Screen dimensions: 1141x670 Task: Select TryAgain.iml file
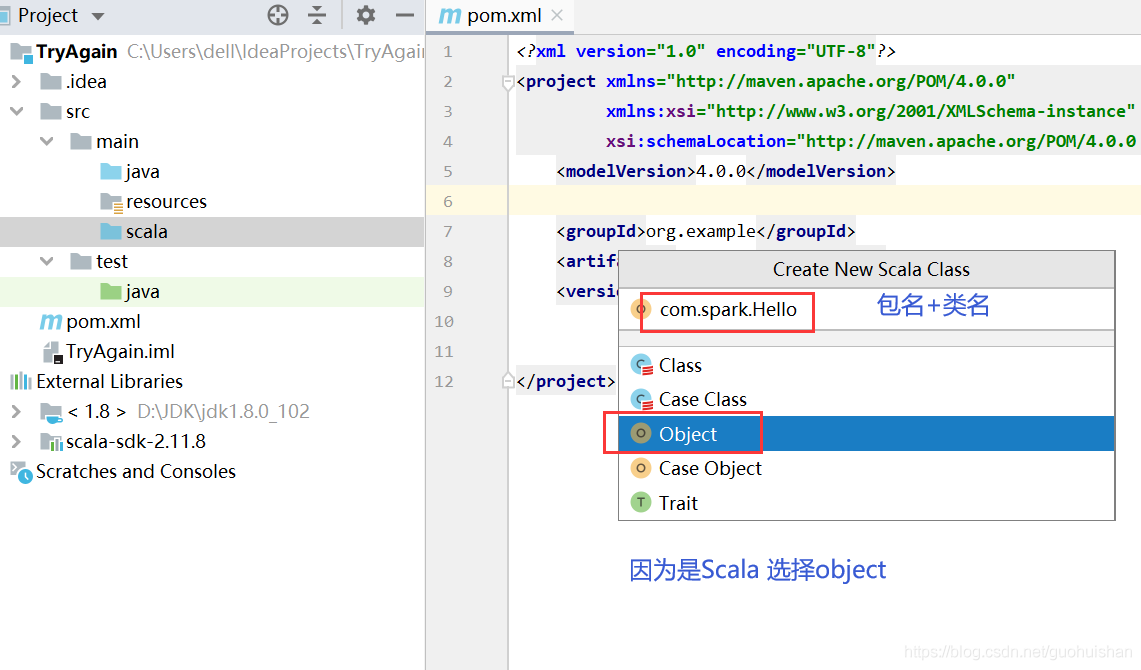click(119, 352)
